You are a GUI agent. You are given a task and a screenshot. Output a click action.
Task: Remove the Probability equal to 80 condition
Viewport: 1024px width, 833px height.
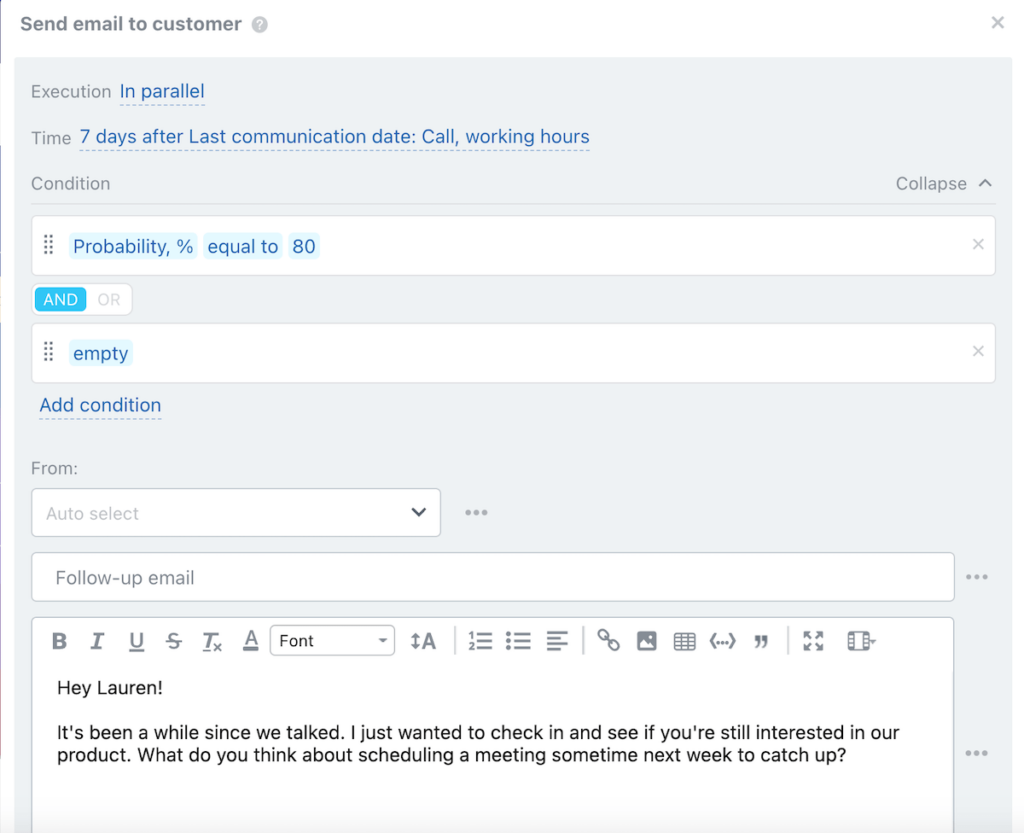[x=978, y=244]
